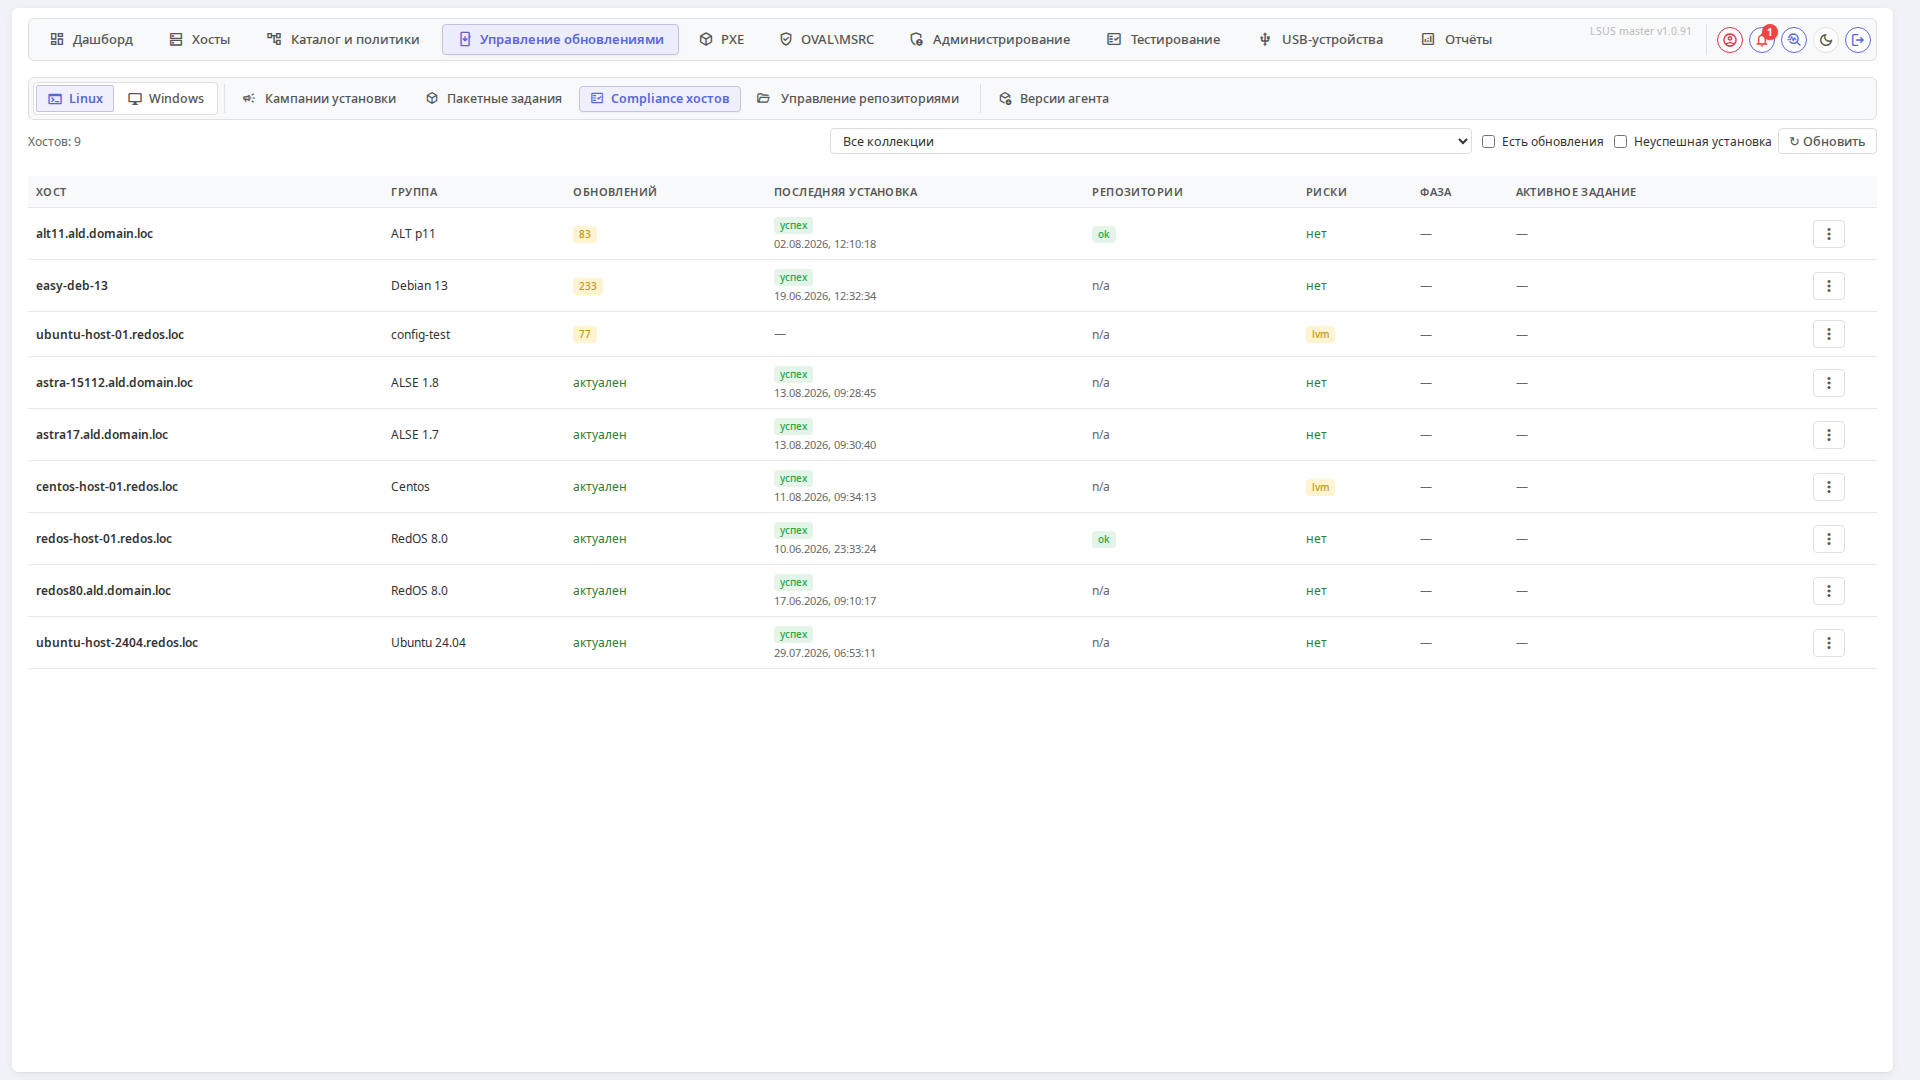Open notifications bell icon
The width and height of the screenshot is (1920, 1080).
[1762, 40]
